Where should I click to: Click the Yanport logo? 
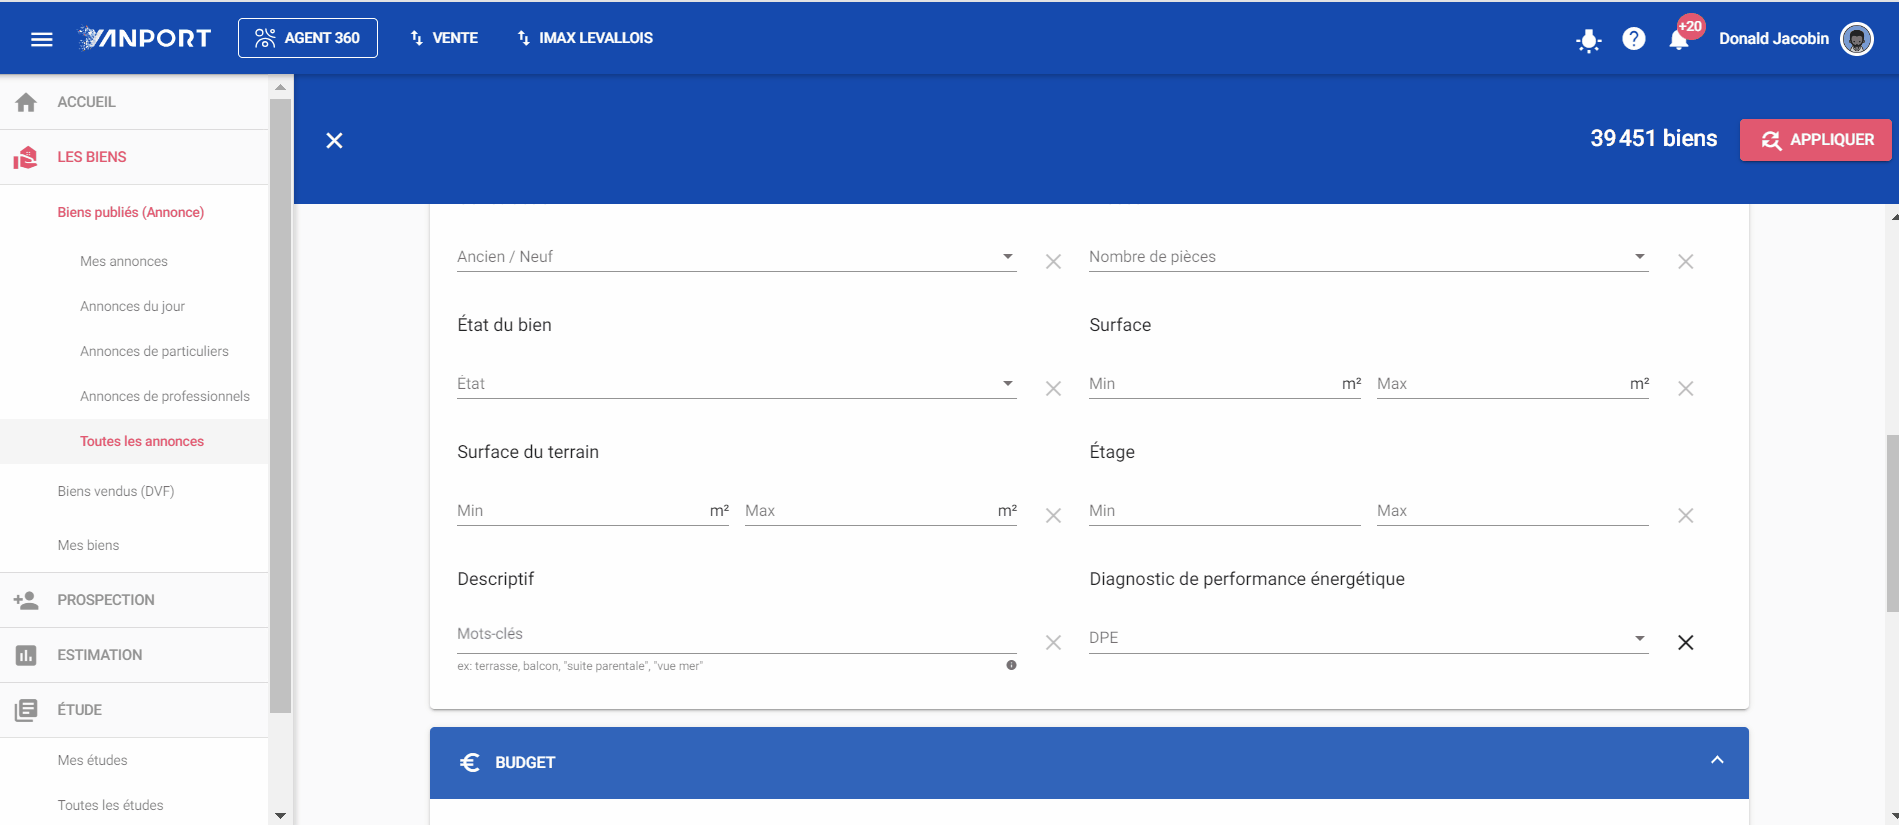(145, 38)
